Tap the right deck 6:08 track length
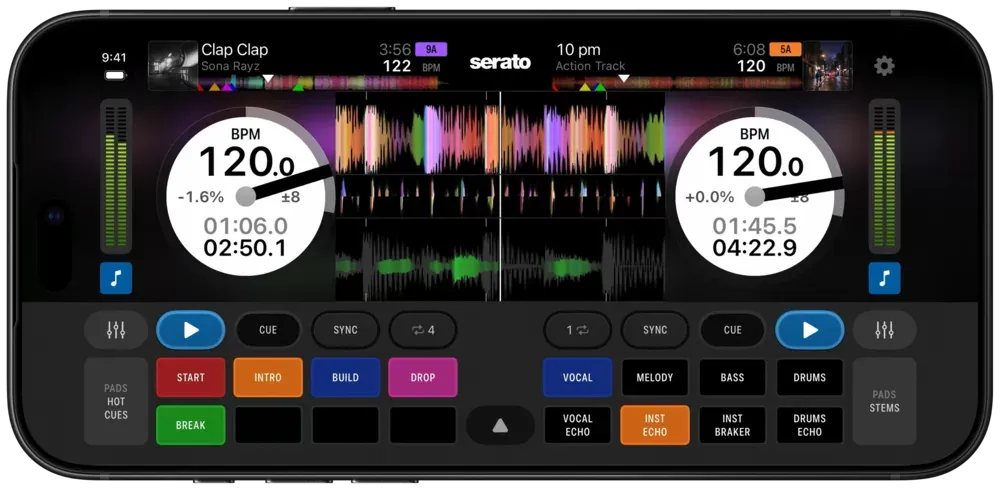Image resolution: width=1000 pixels, height=490 pixels. pyautogui.click(x=749, y=50)
